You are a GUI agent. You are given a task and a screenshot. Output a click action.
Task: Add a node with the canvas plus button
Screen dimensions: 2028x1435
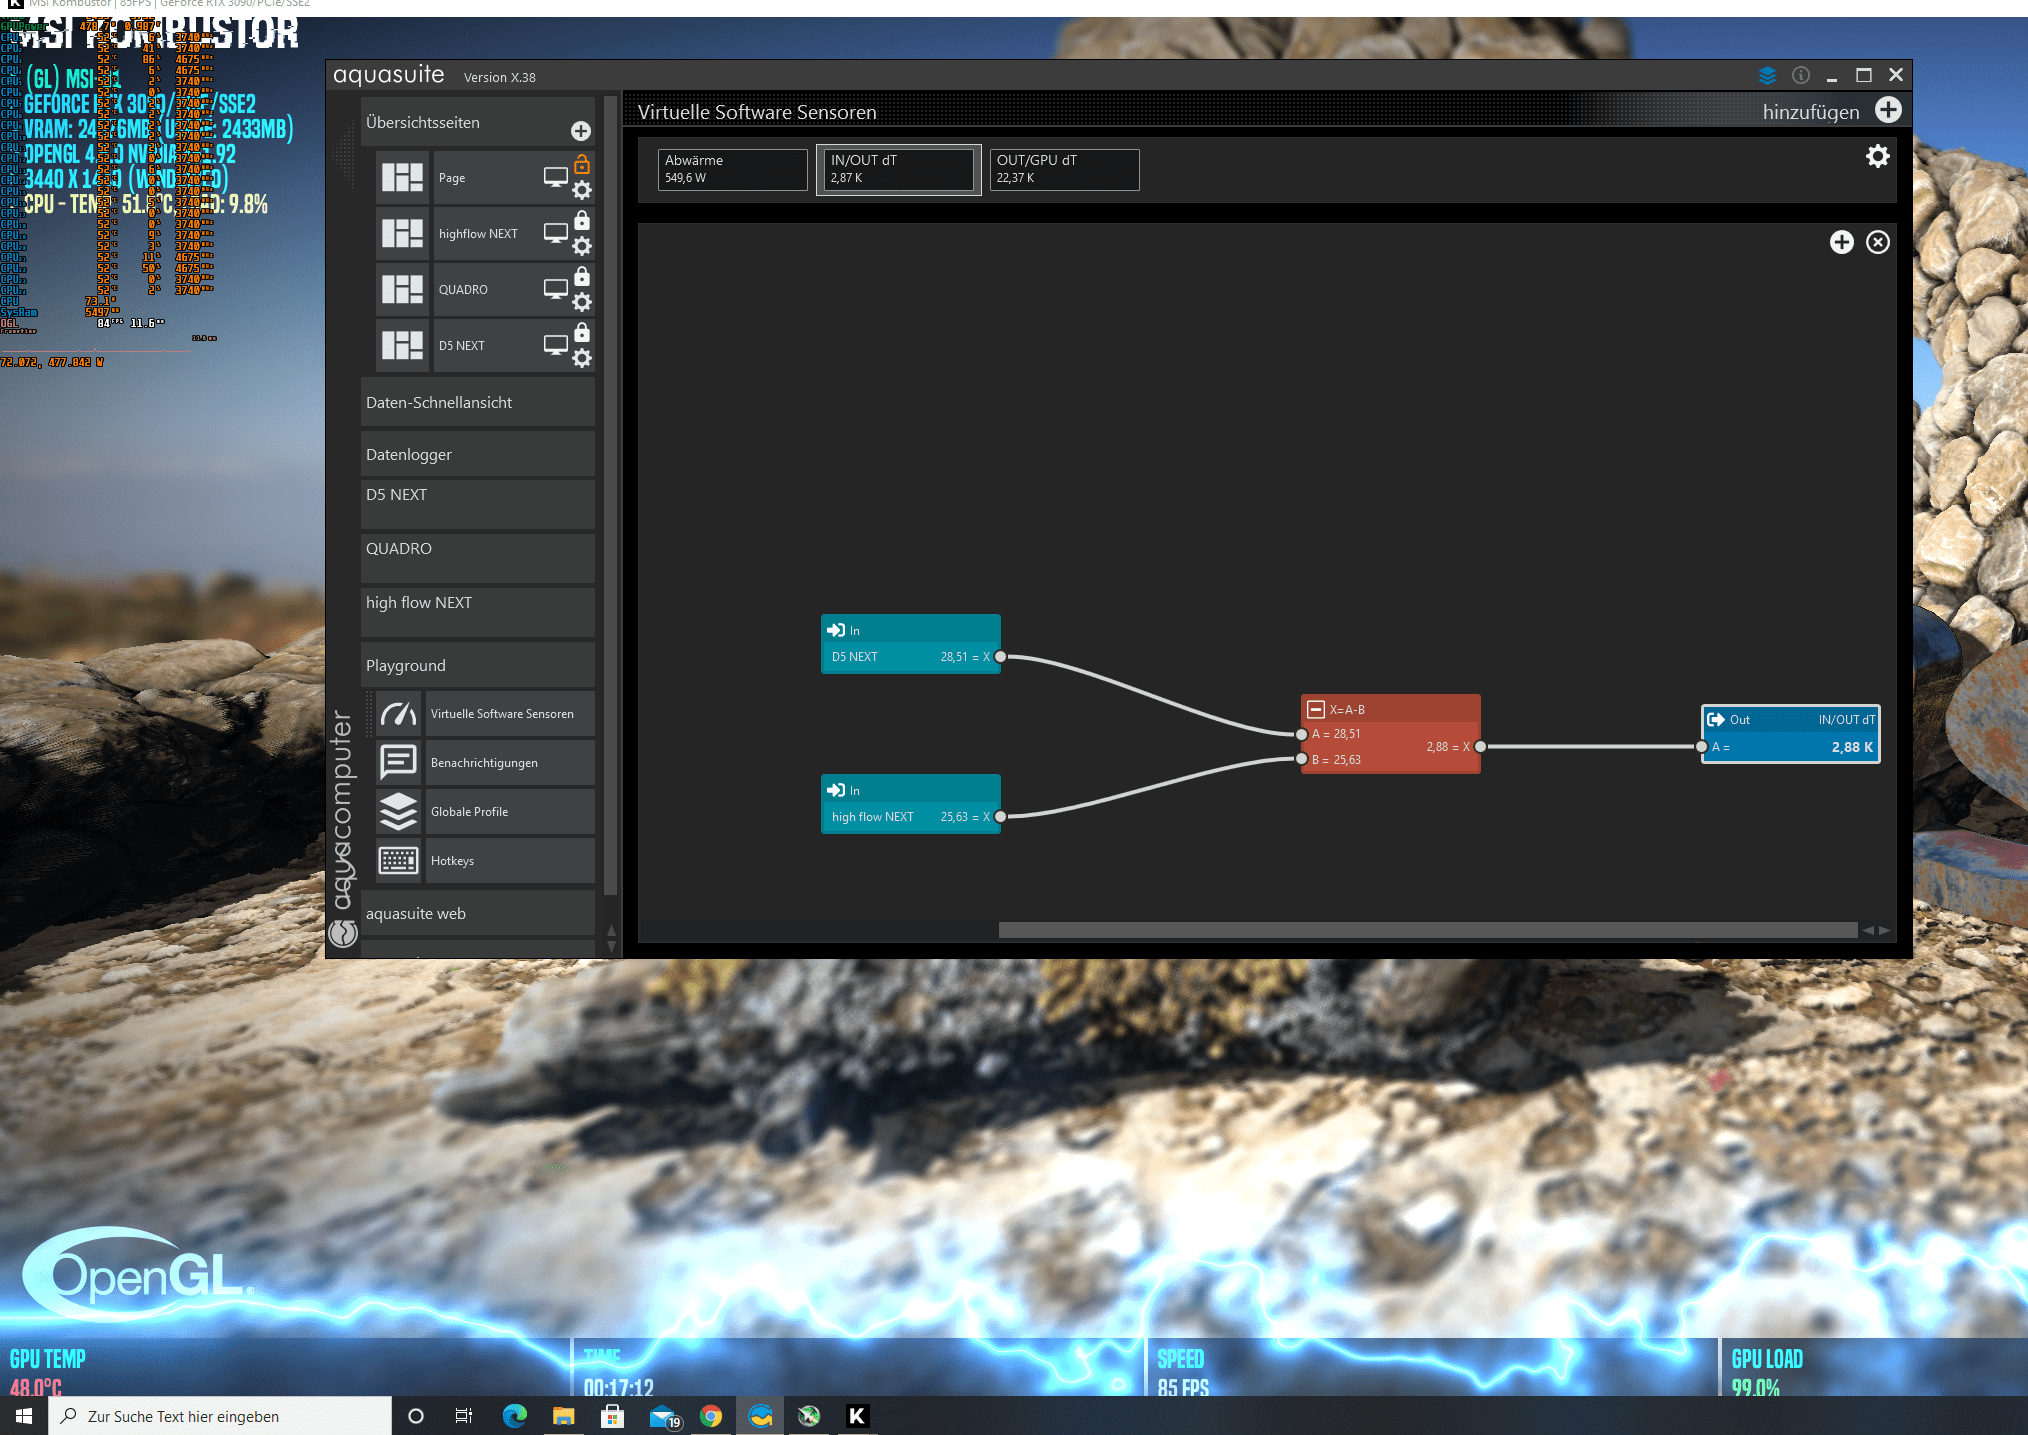click(x=1842, y=242)
